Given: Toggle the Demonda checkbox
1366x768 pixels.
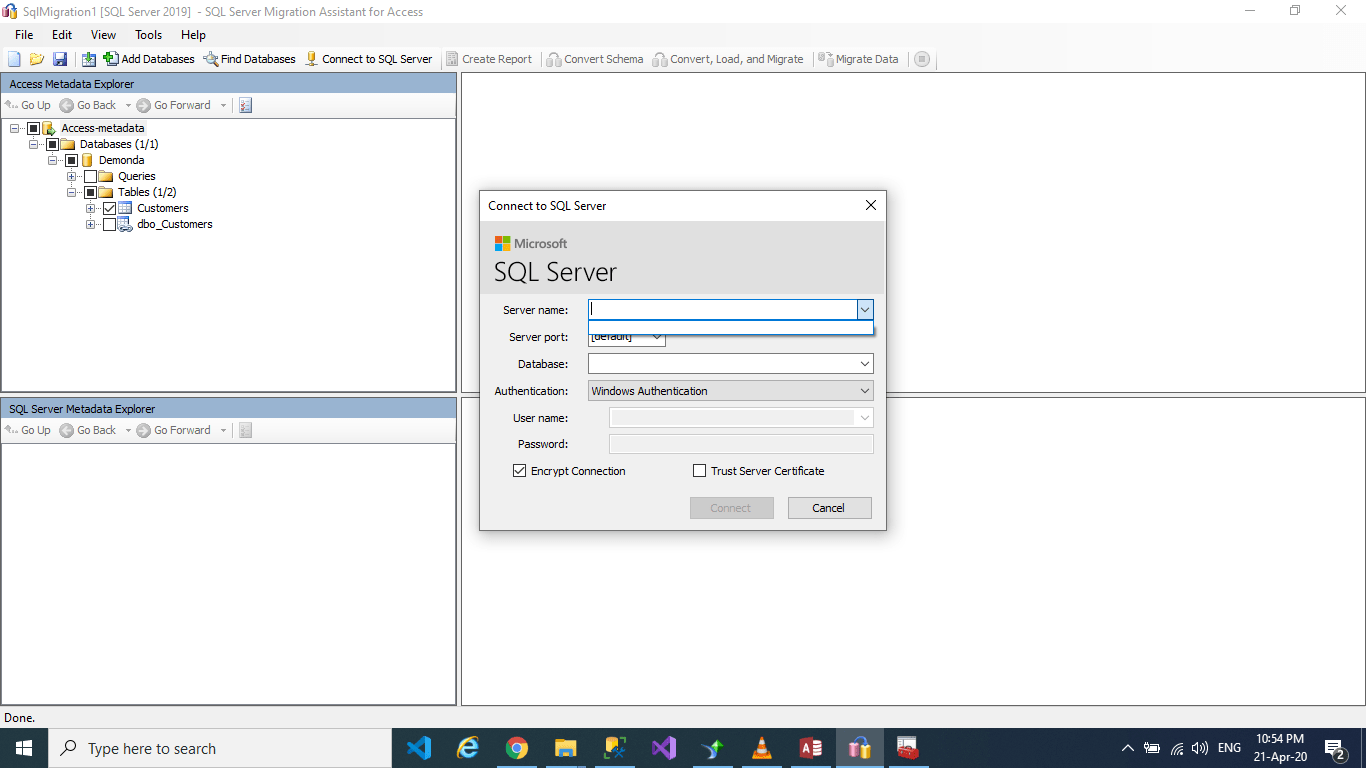Looking at the screenshot, I should pyautogui.click(x=71, y=160).
